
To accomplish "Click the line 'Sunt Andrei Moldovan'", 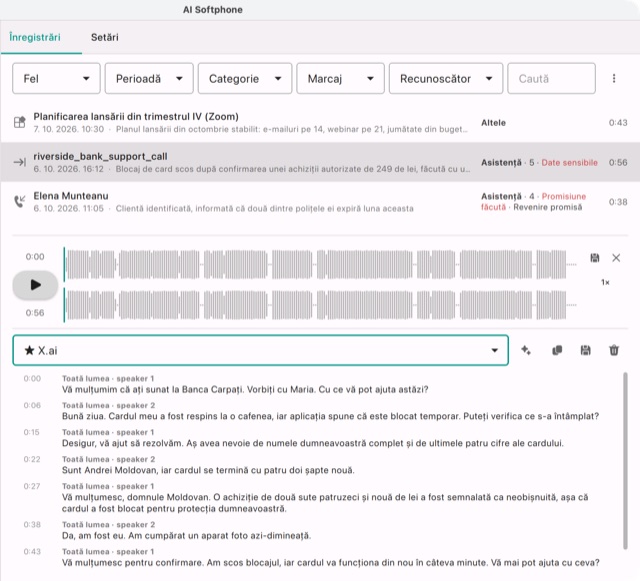I will (x=208, y=470).
